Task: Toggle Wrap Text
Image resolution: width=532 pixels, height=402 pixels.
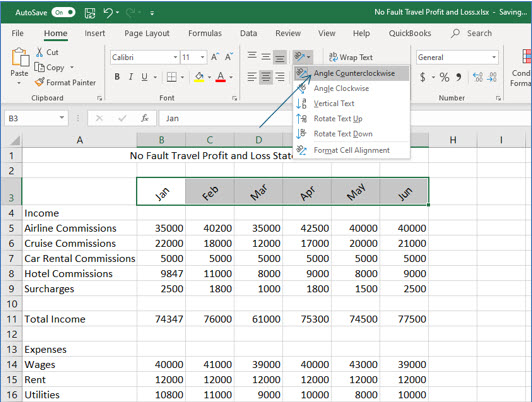Action: (350, 57)
